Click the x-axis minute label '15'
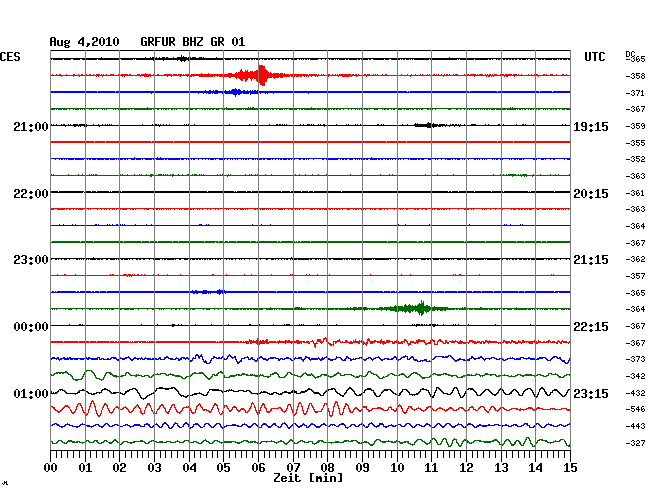The height and width of the screenshot is (494, 650). click(x=570, y=468)
